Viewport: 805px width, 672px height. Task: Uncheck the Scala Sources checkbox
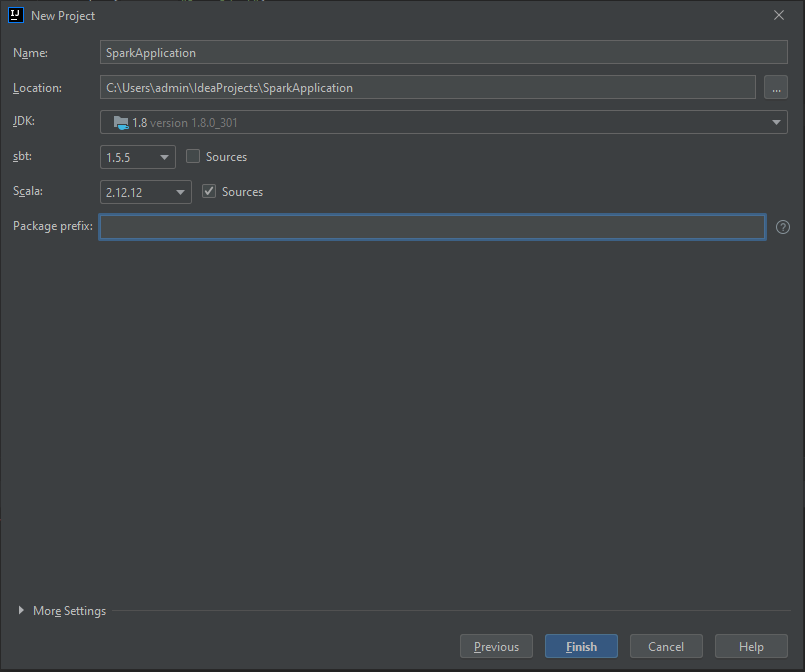pyautogui.click(x=209, y=192)
